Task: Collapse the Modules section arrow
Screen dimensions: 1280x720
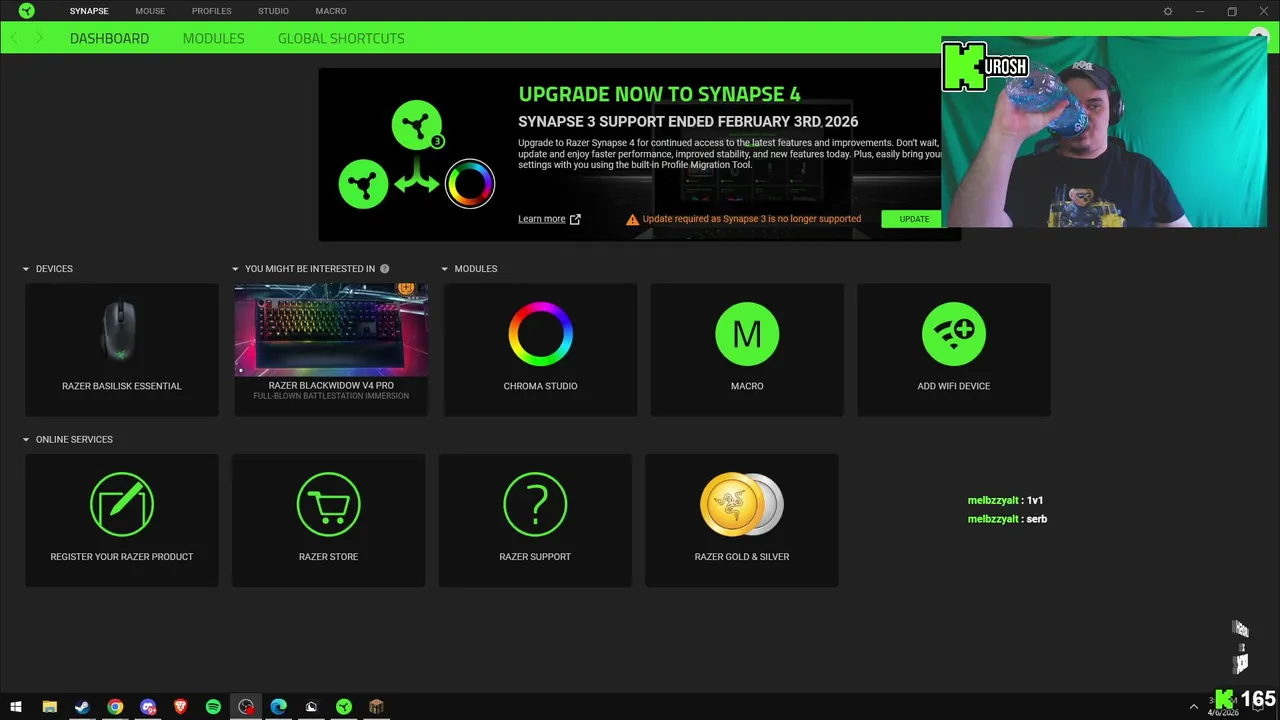Action: [445, 269]
